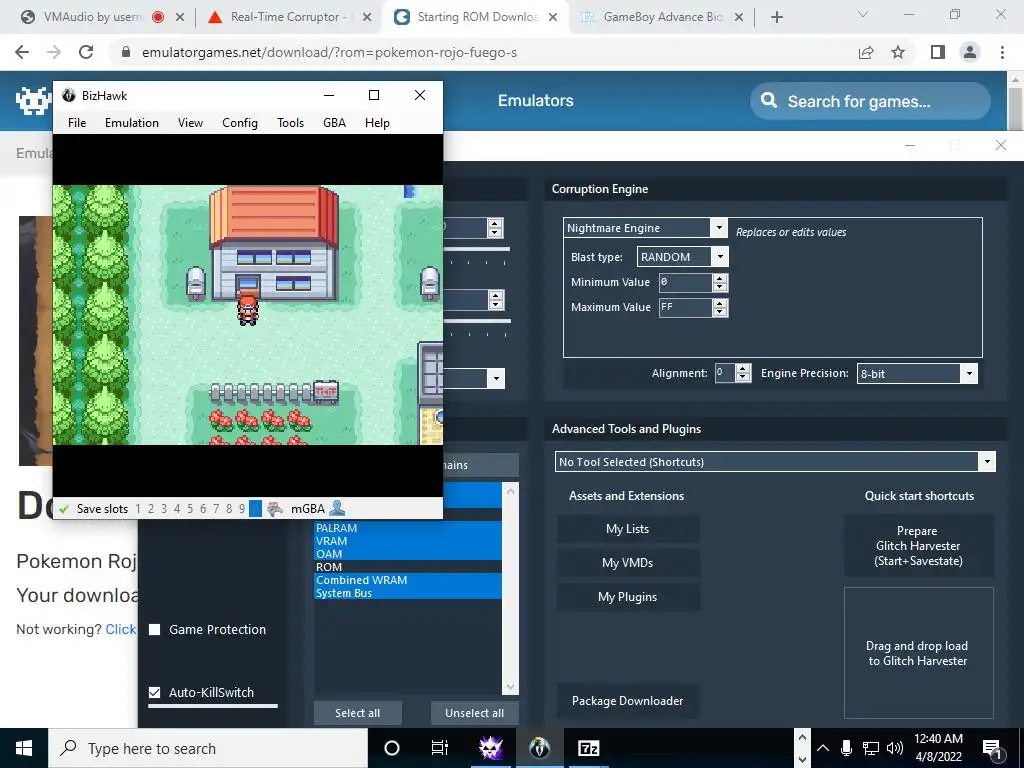Open My Lists
Screen dimensions: 1024x768
(x=628, y=529)
